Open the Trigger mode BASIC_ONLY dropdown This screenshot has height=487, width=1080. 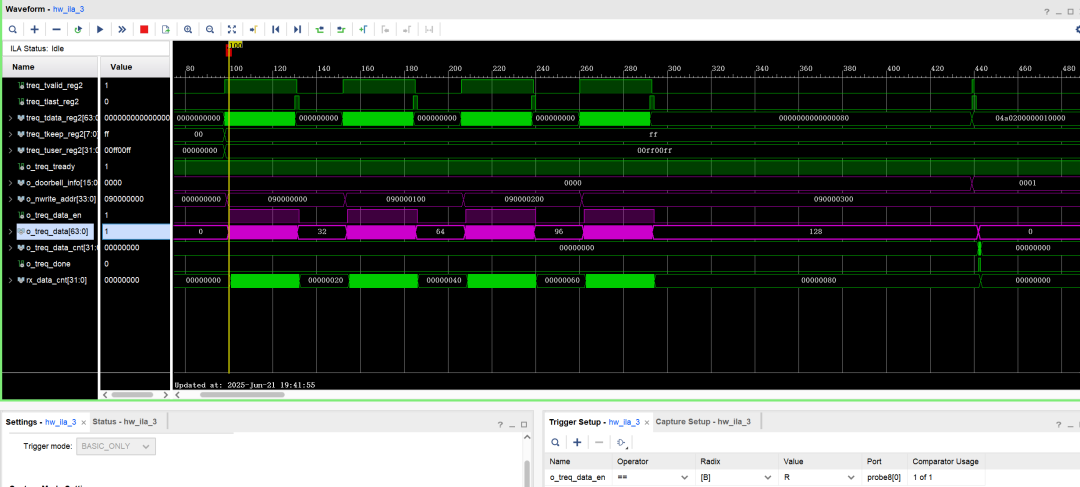116,446
